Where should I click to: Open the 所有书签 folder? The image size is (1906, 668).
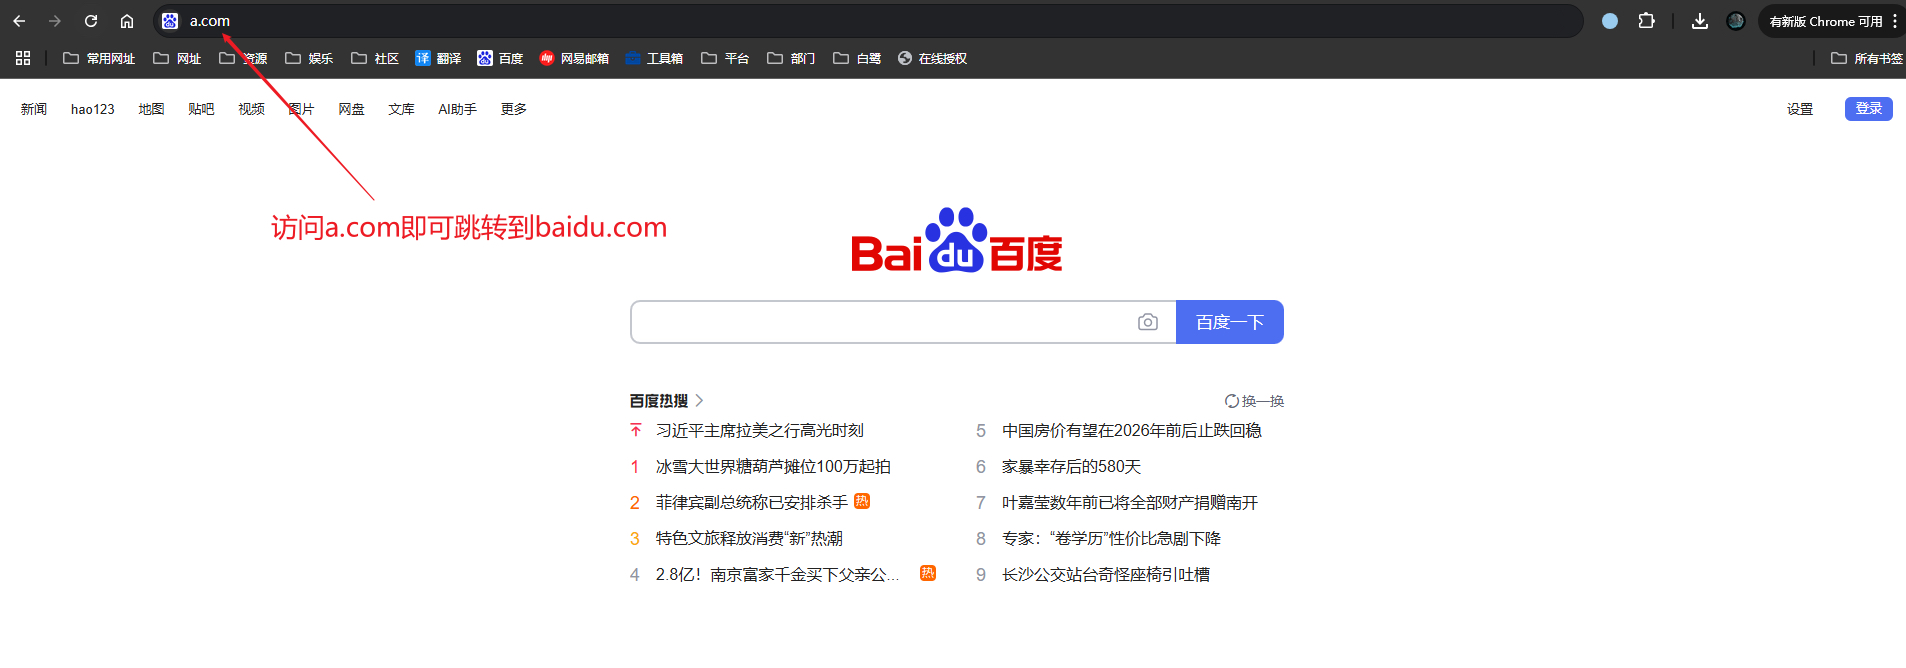[1867, 58]
